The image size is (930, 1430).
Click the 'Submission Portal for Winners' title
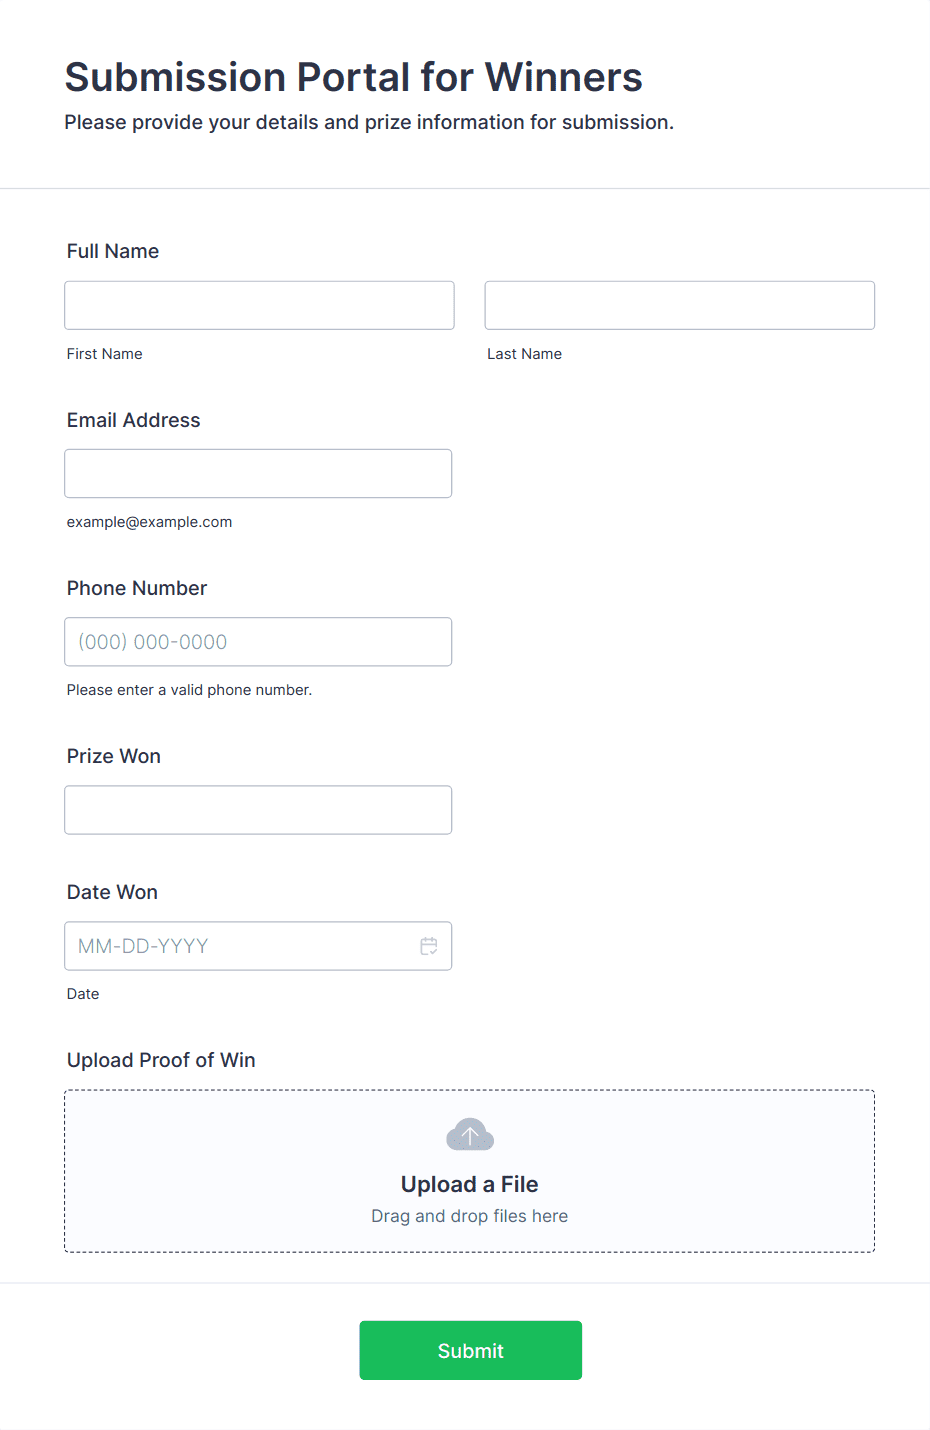(x=354, y=77)
